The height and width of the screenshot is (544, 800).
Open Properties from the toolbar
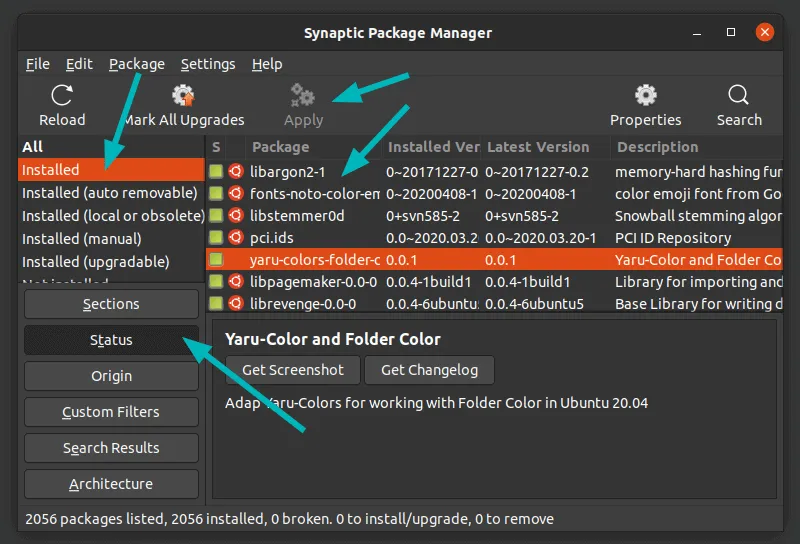tap(645, 96)
